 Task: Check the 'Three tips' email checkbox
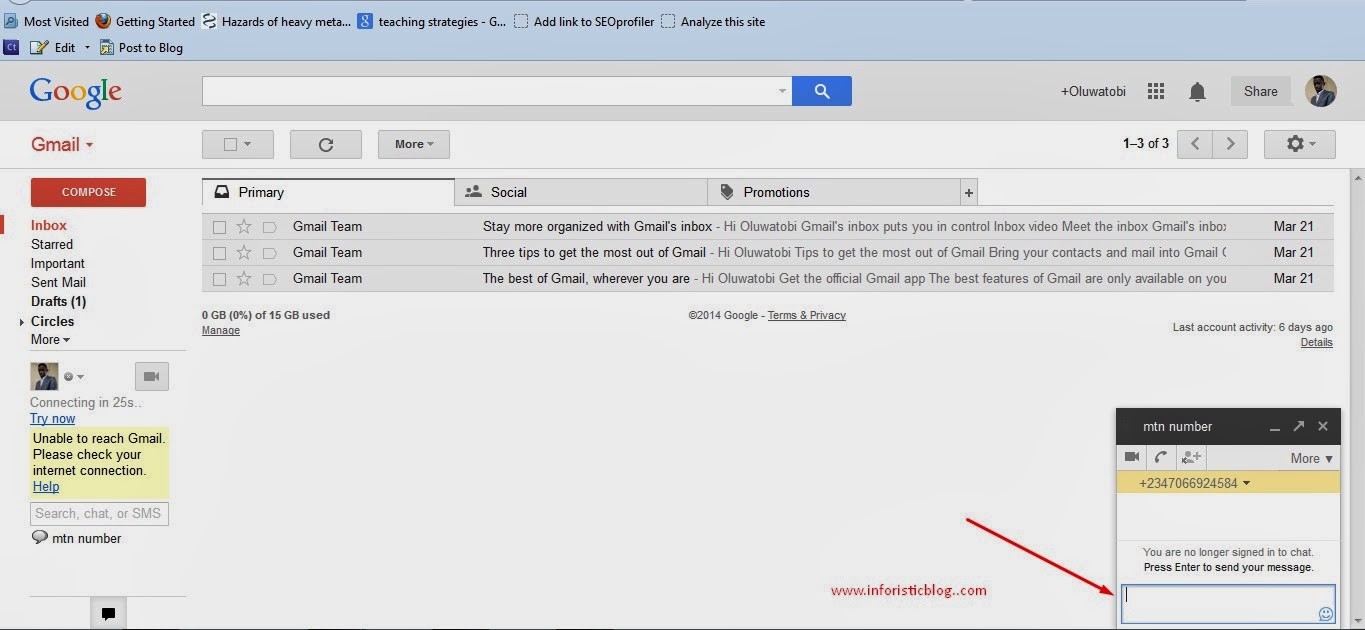pyautogui.click(x=219, y=253)
